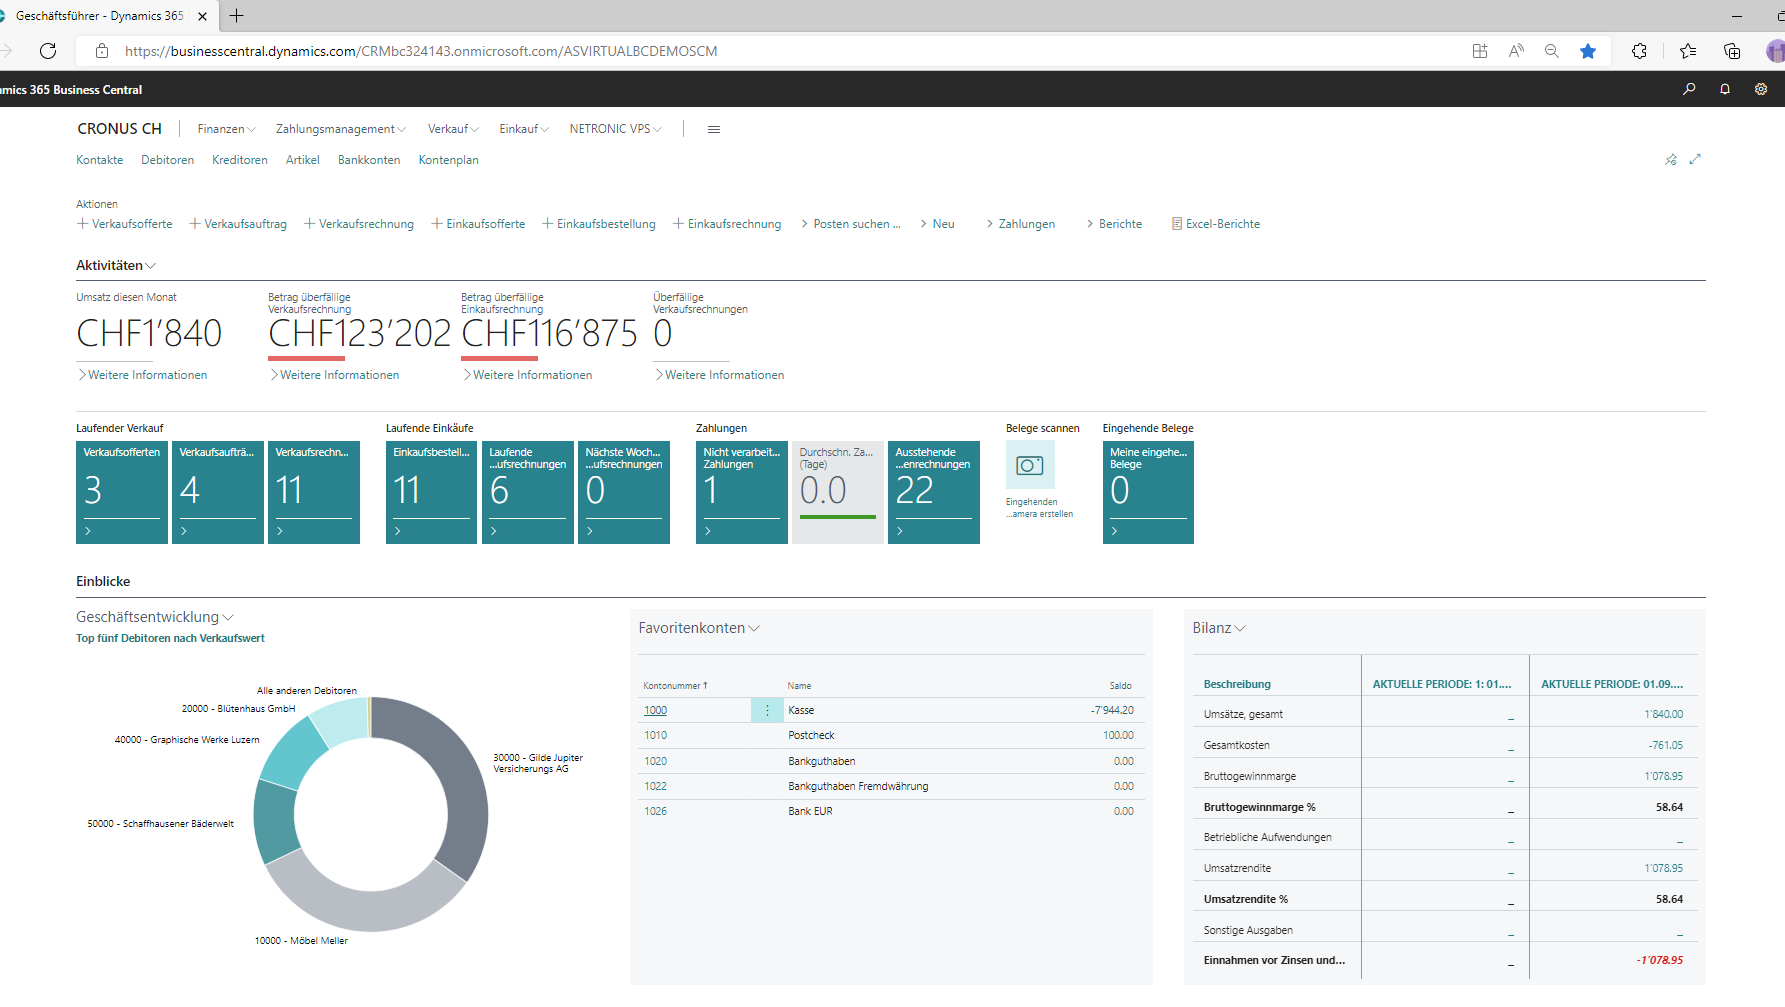Open browser zoom magnifier icon
Screen dimensions: 1785x1007
[1552, 51]
